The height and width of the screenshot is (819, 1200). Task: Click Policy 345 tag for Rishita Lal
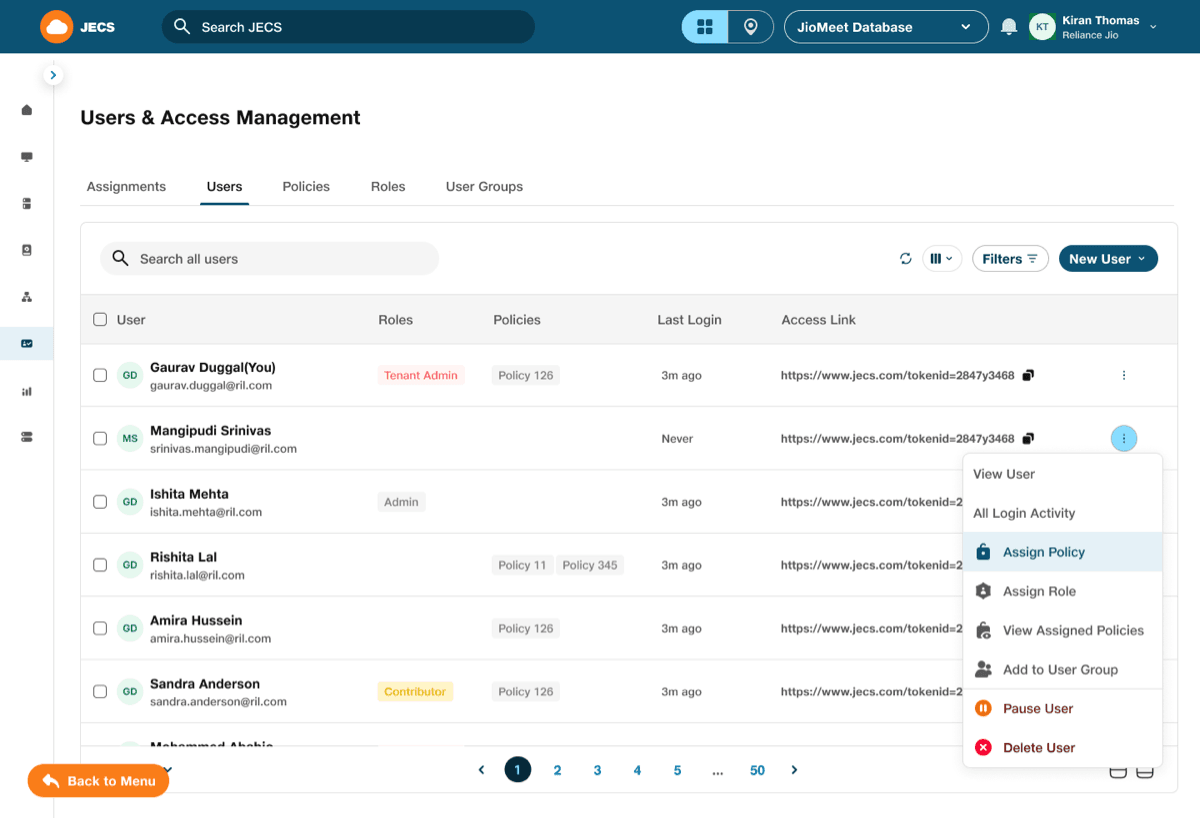coord(590,565)
